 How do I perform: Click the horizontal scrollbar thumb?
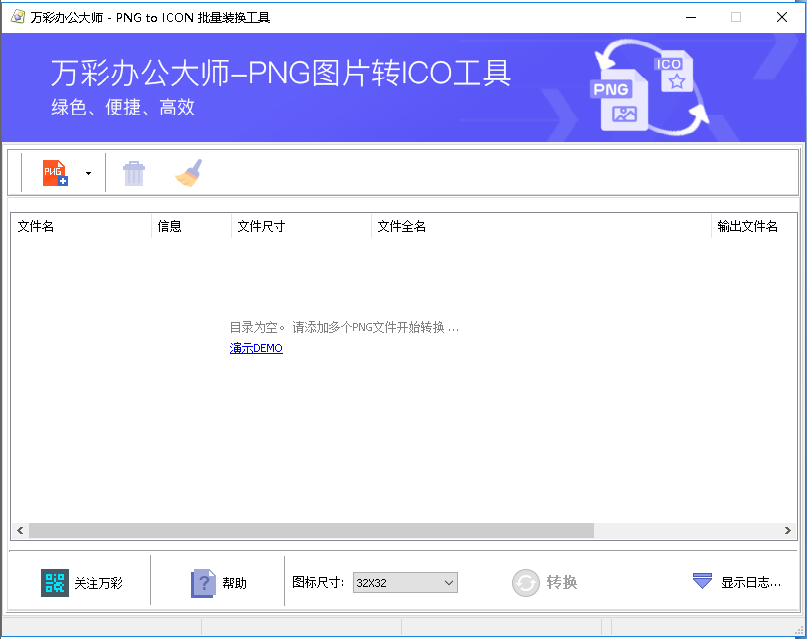[310, 530]
